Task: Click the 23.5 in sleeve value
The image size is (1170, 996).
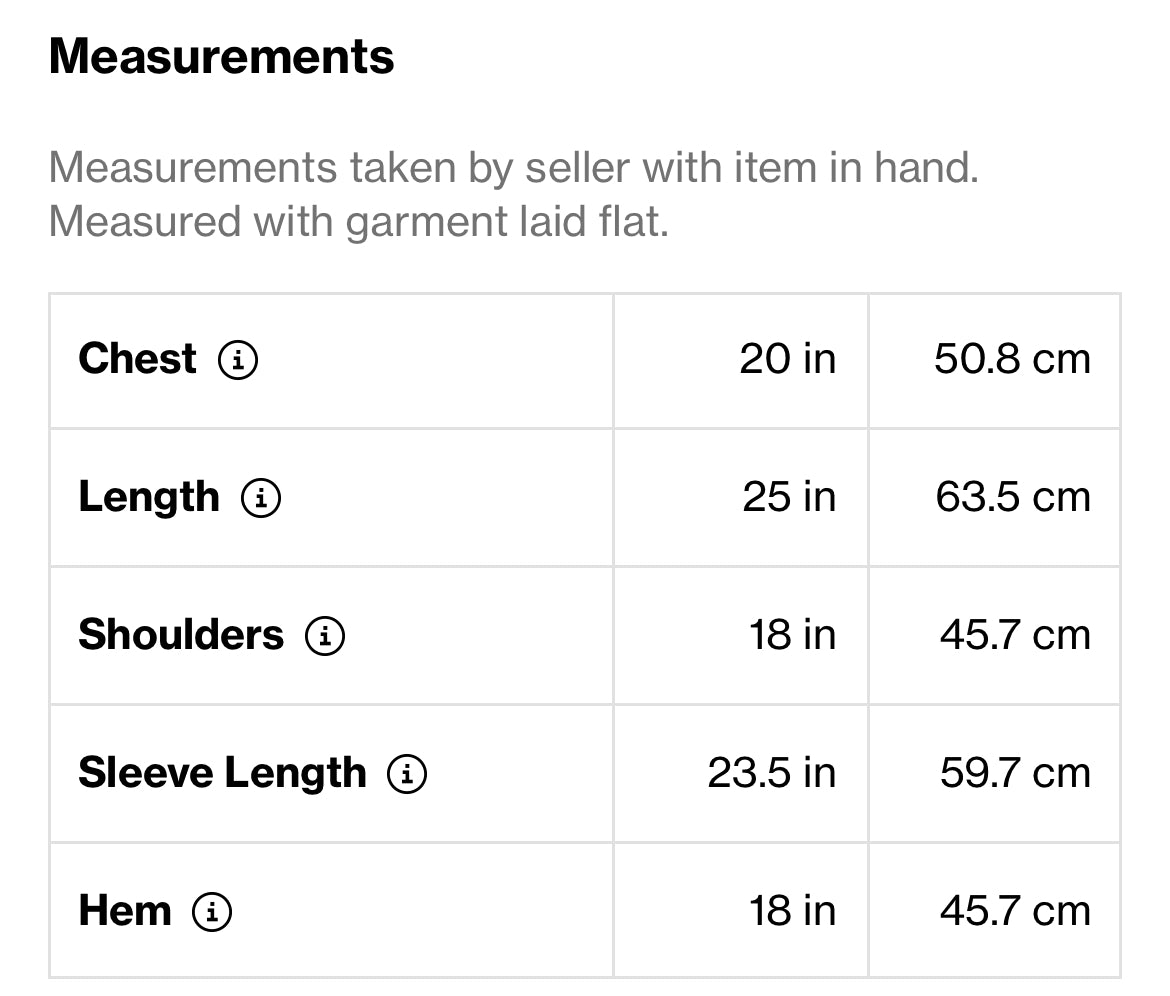Action: 771,773
